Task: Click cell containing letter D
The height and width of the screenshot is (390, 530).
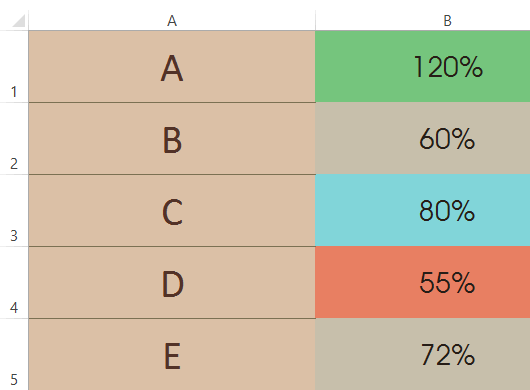Action: point(172,283)
